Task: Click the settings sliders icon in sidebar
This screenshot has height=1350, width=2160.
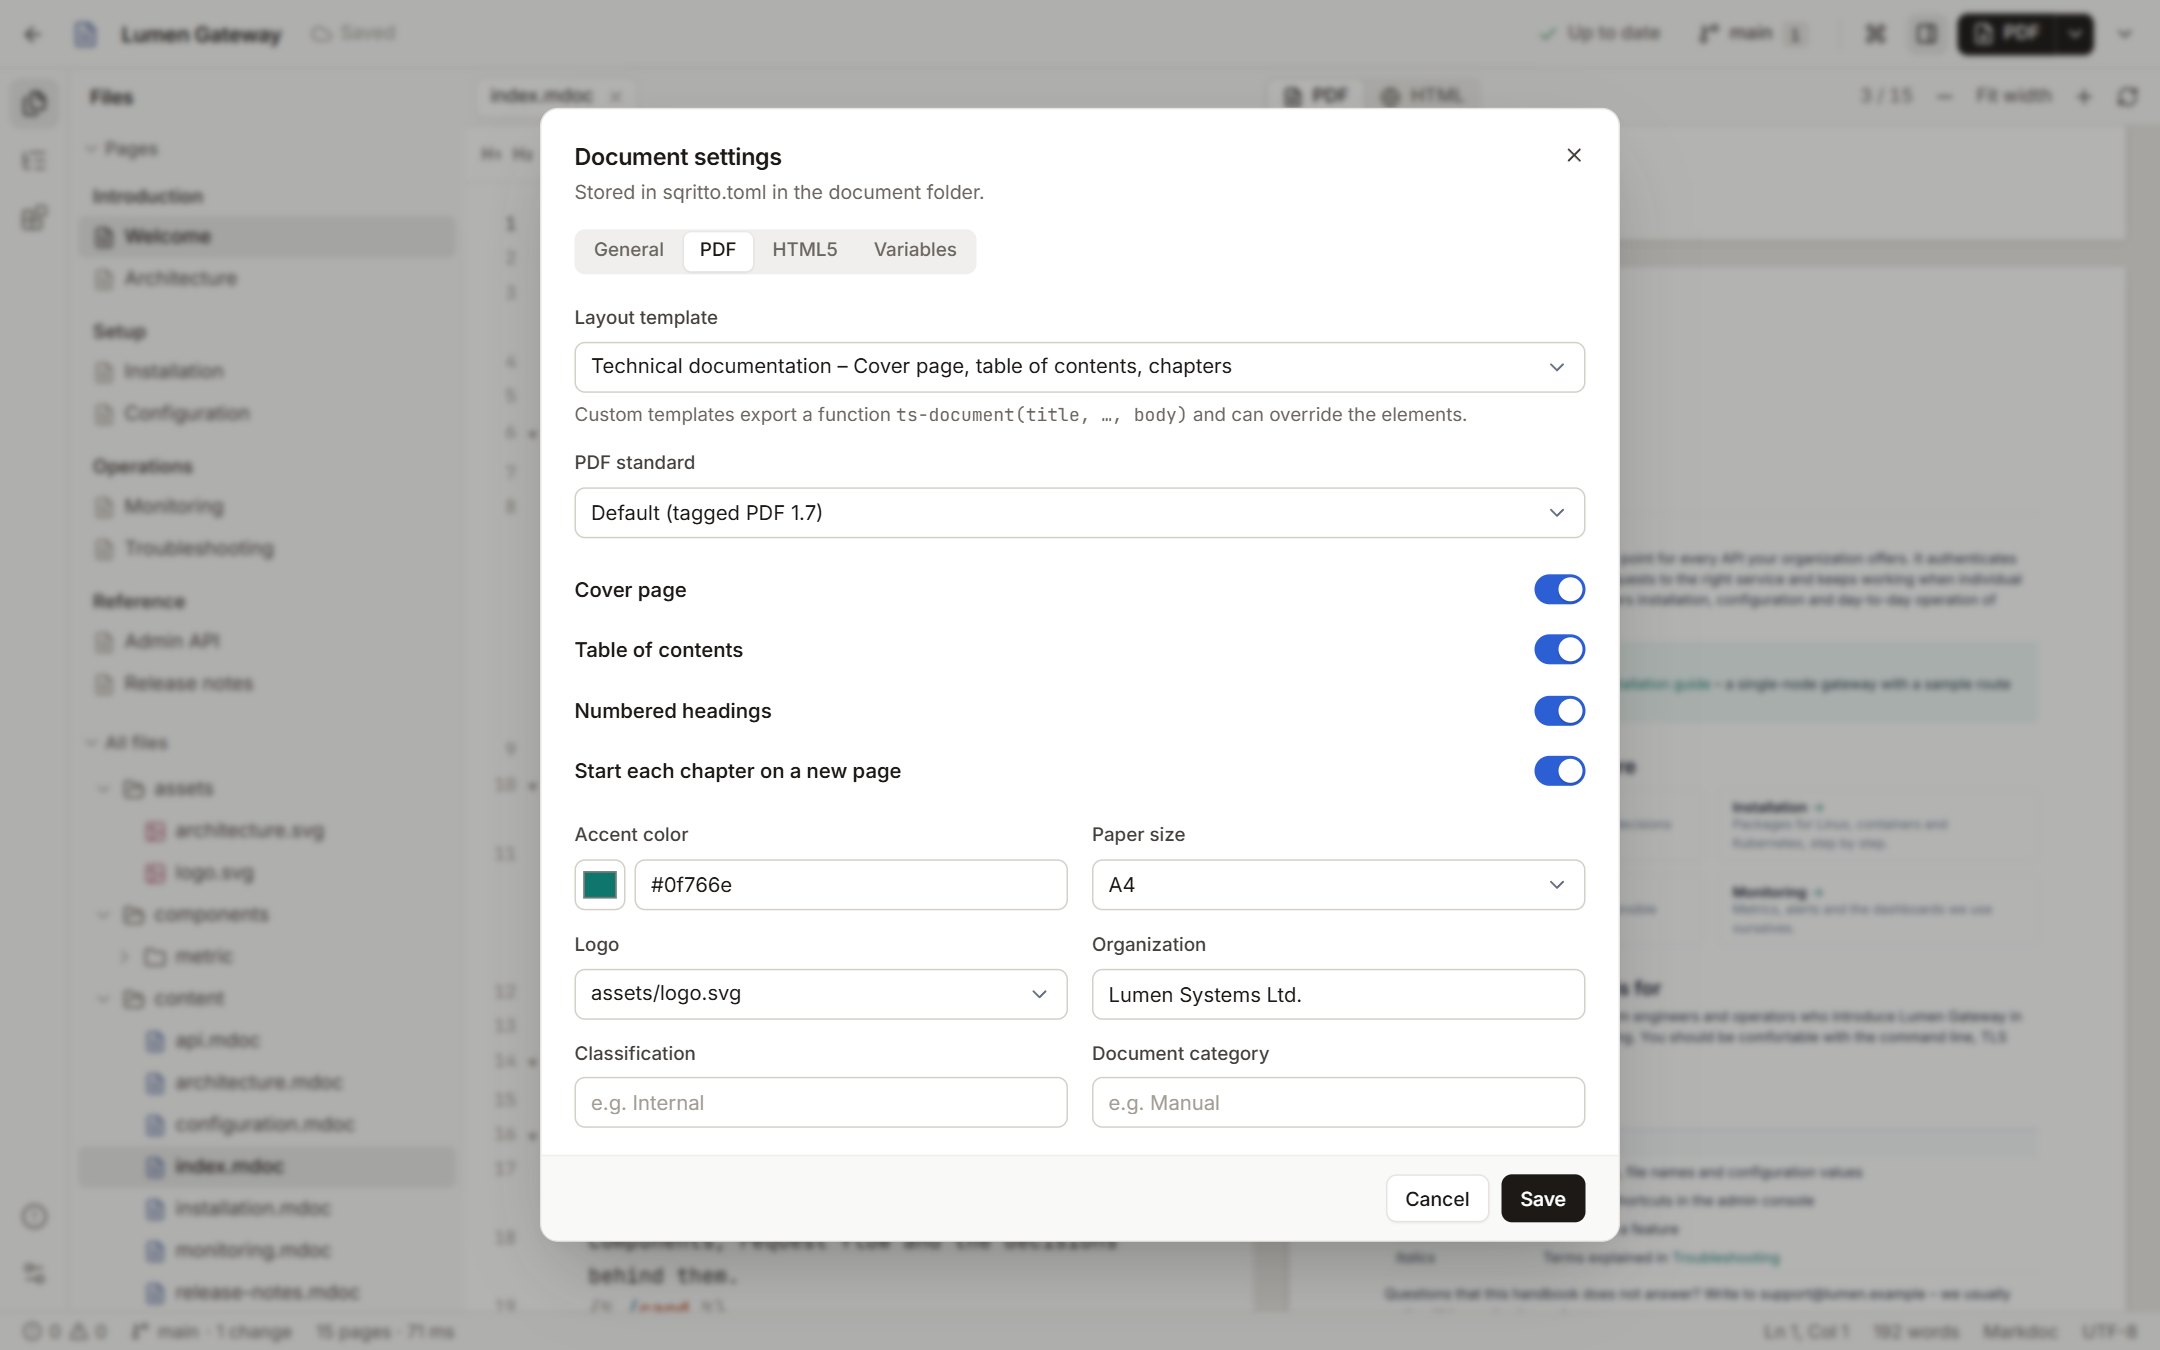Action: click(x=34, y=1273)
